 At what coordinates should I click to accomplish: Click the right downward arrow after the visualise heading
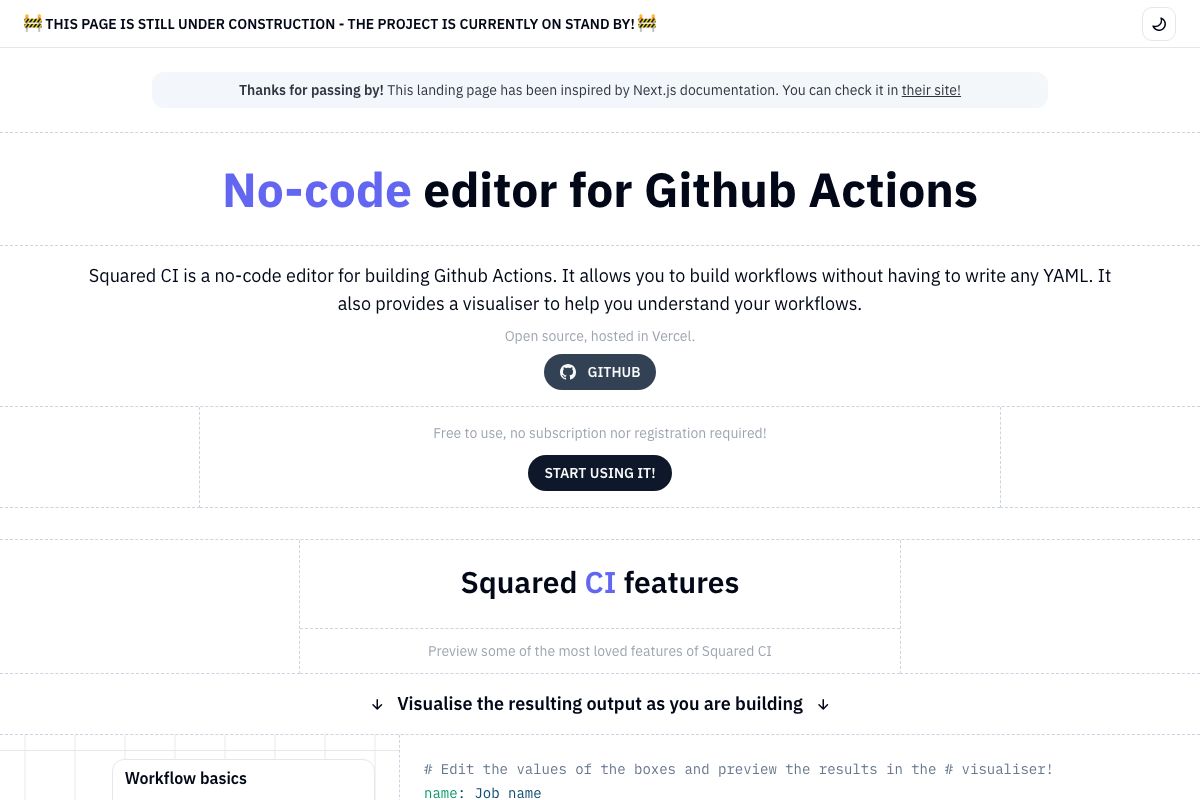823,704
